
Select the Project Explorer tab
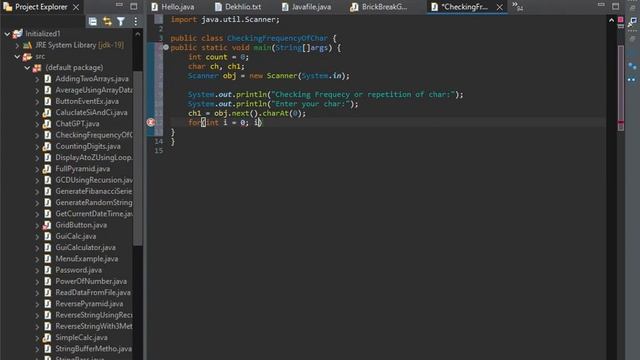pos(41,7)
